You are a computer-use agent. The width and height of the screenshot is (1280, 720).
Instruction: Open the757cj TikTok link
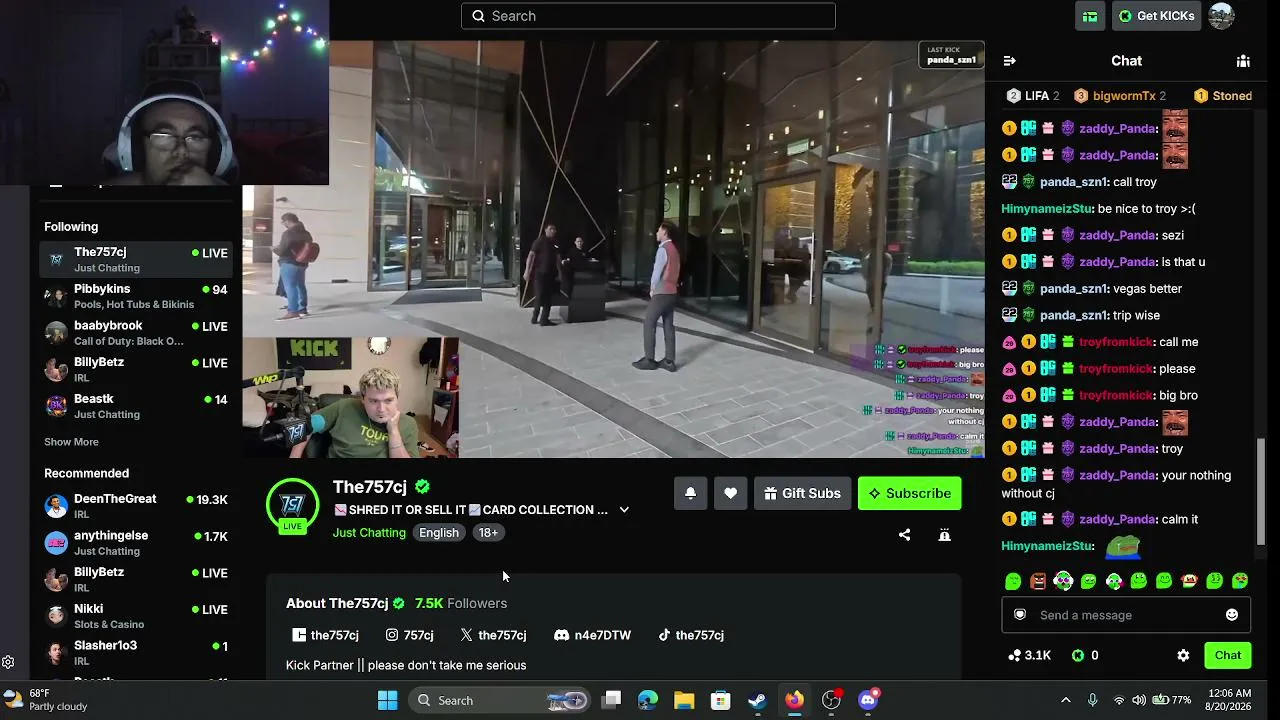[x=690, y=635]
